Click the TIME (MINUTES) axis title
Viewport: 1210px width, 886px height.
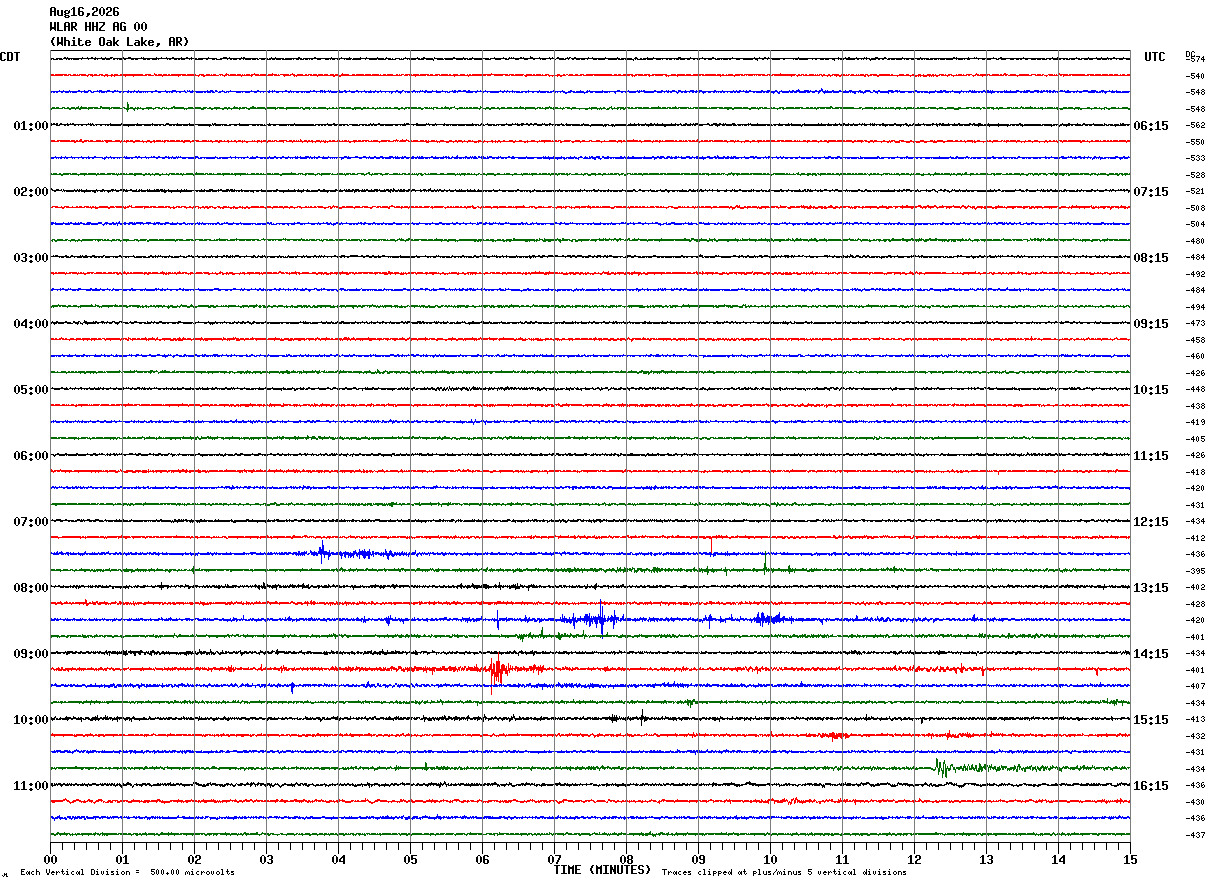pos(602,870)
